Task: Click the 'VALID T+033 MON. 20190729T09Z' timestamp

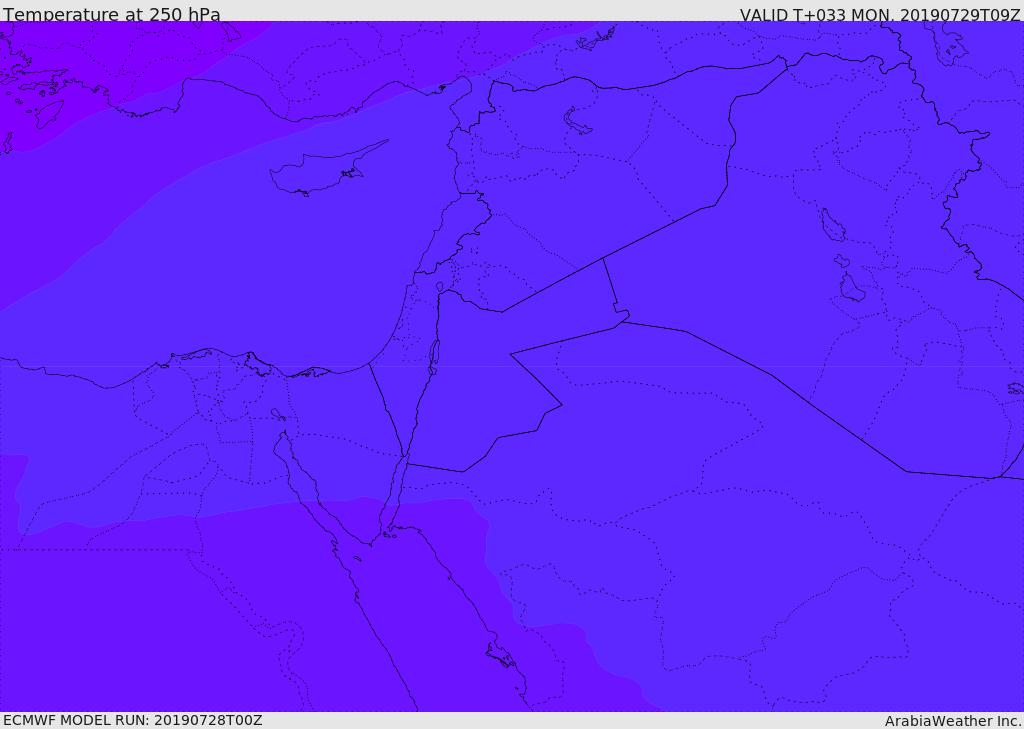Action: (880, 15)
